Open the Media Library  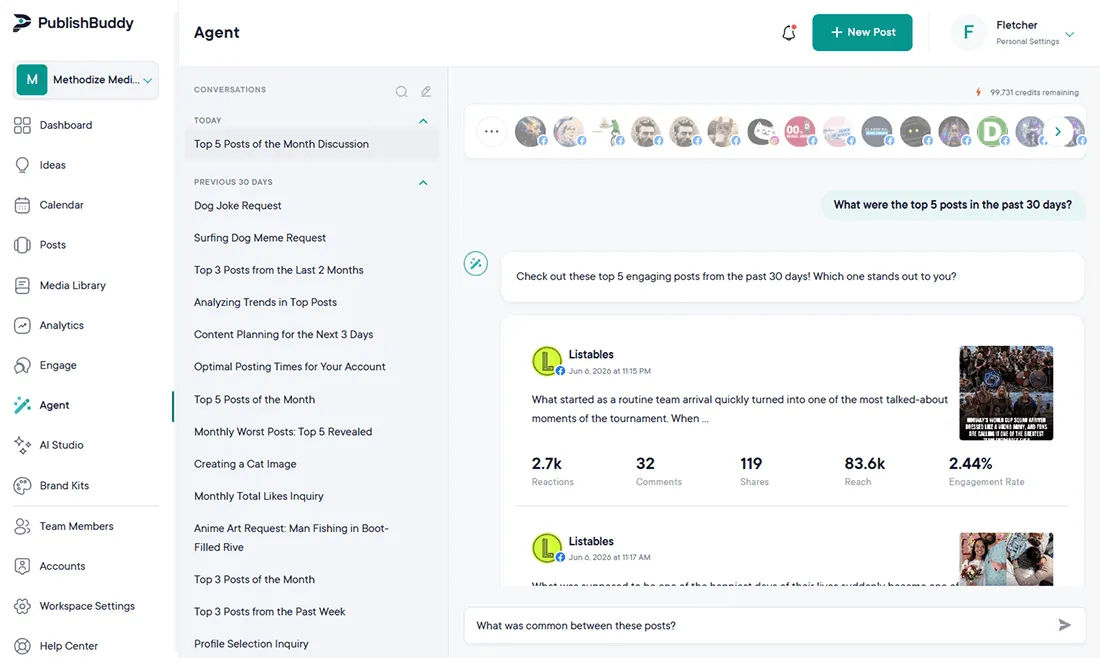(72, 286)
